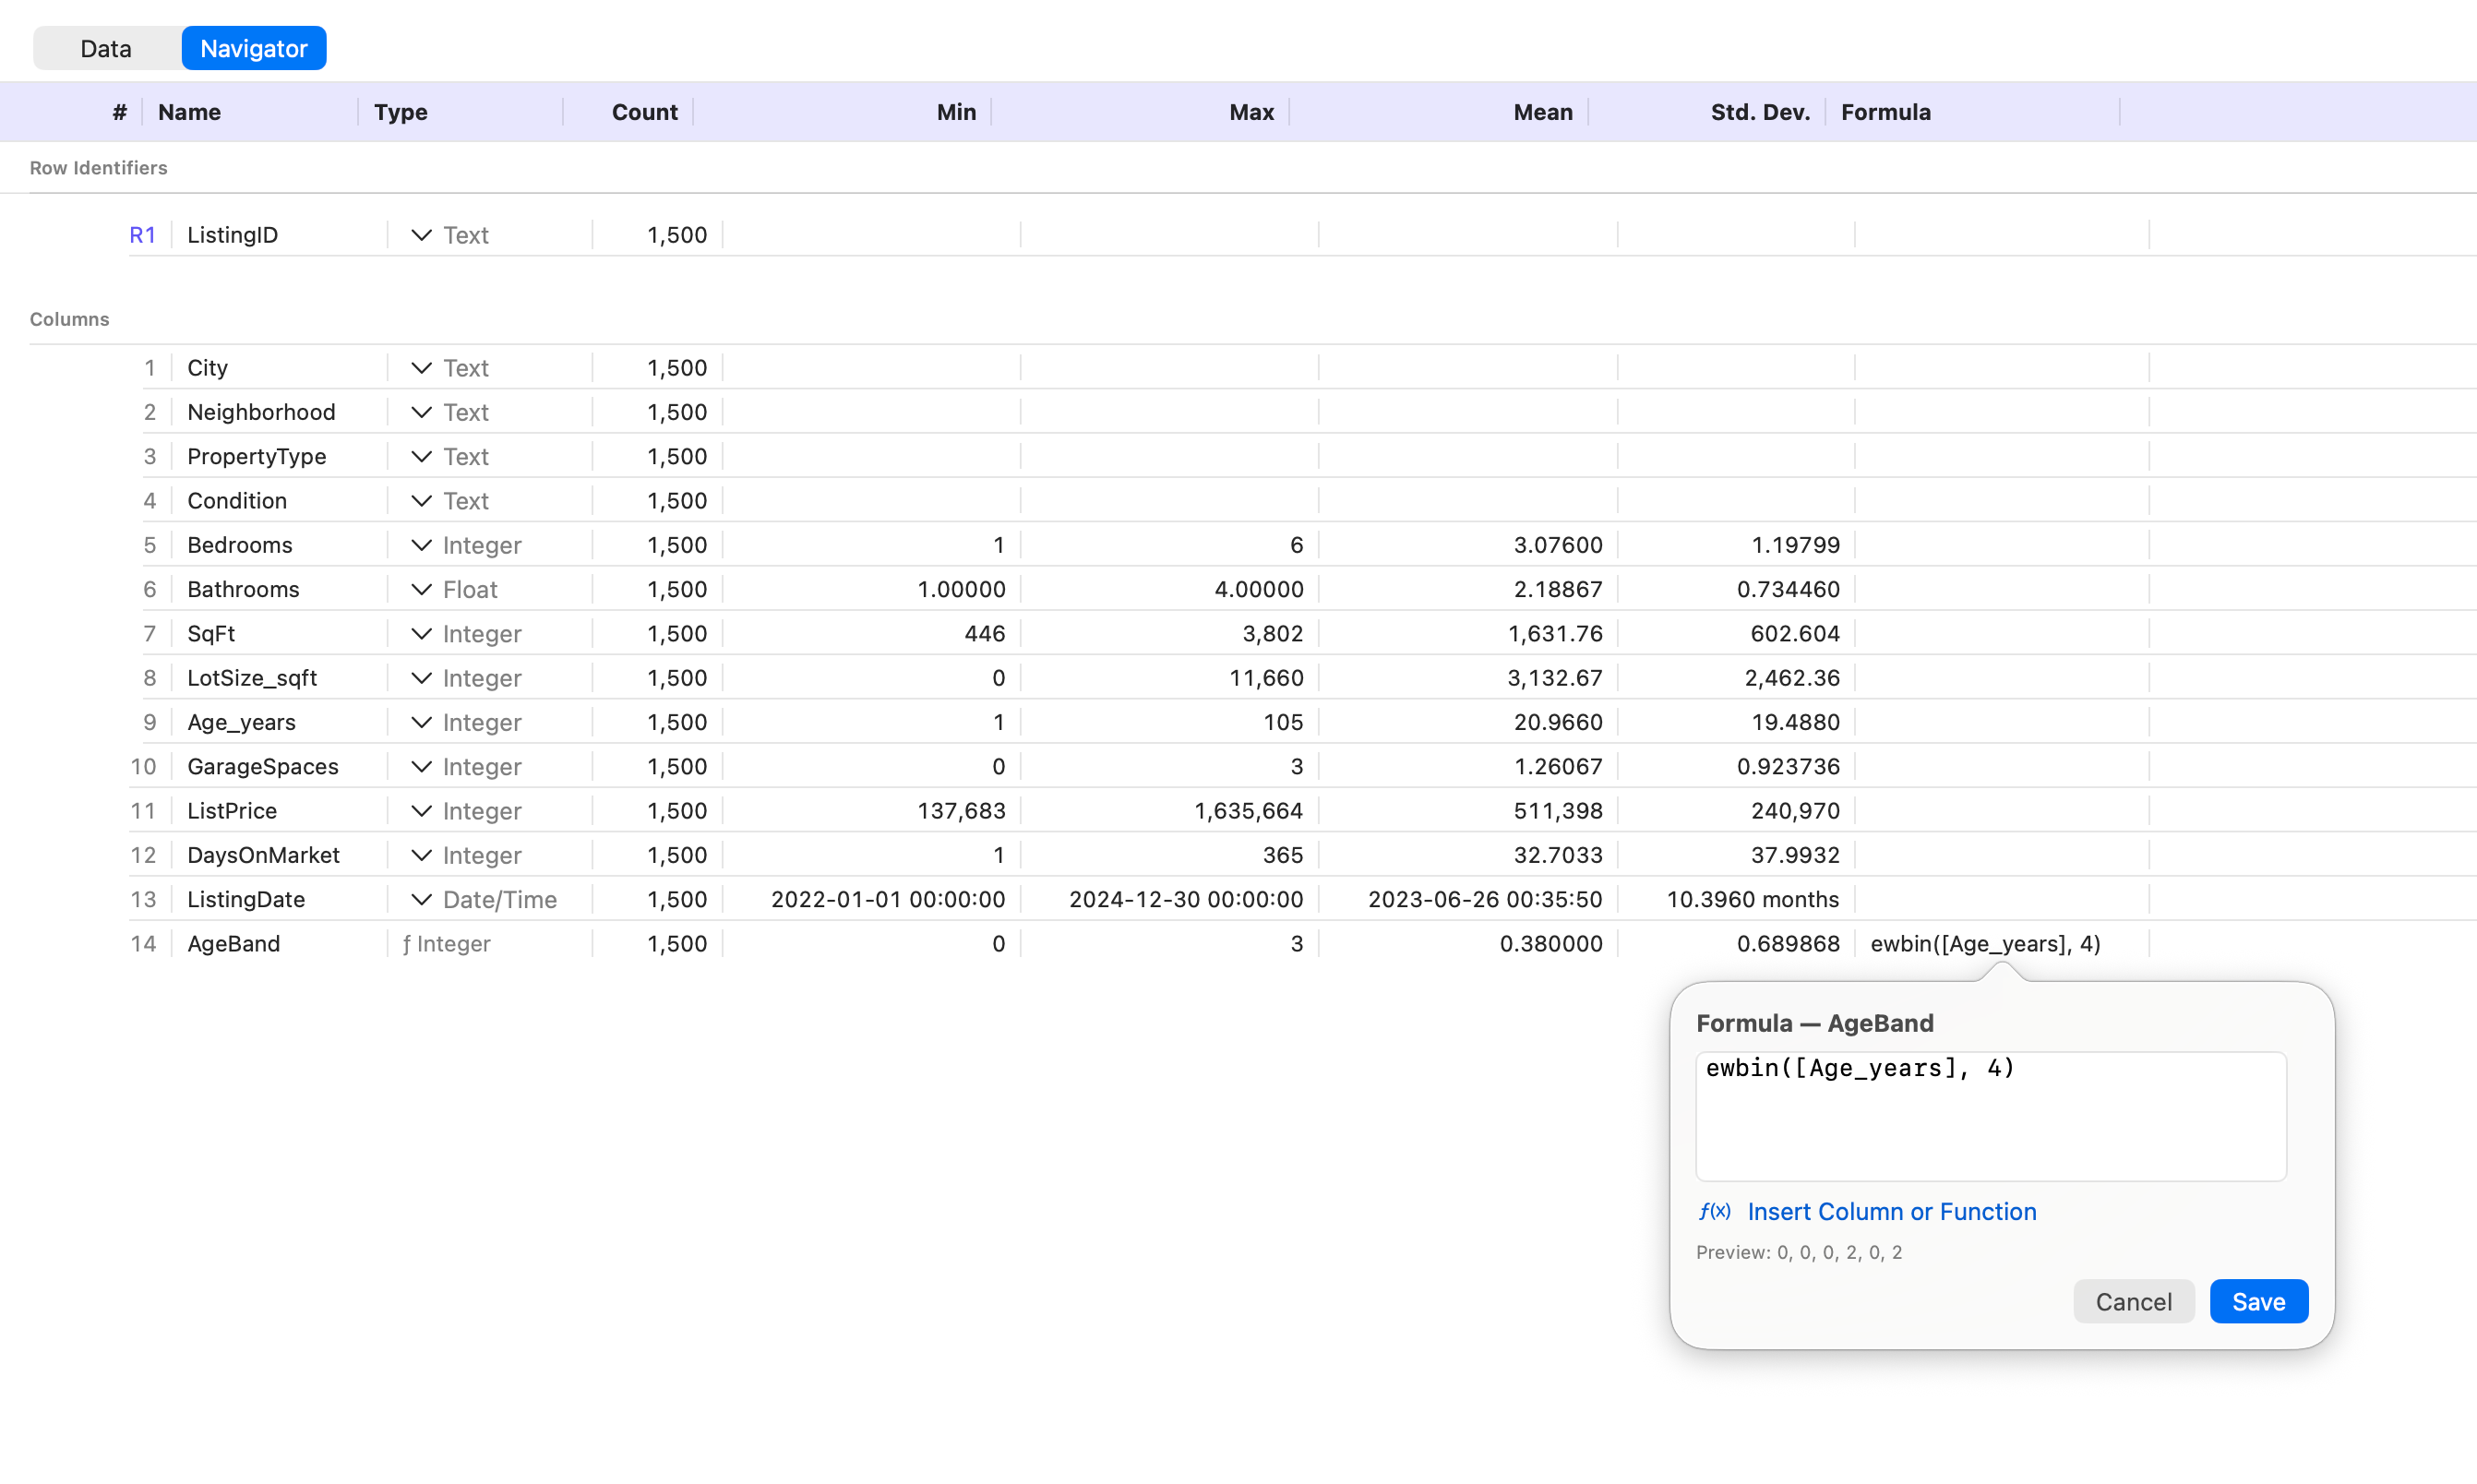The image size is (2477, 1484).
Task: Click the AgeBand formula cell
Action: (1985, 944)
